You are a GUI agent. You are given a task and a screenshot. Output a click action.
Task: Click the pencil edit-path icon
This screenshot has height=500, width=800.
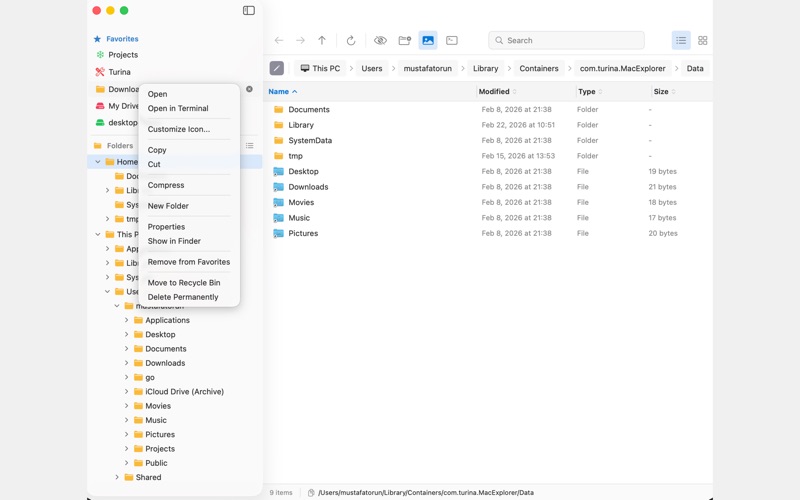pos(277,68)
